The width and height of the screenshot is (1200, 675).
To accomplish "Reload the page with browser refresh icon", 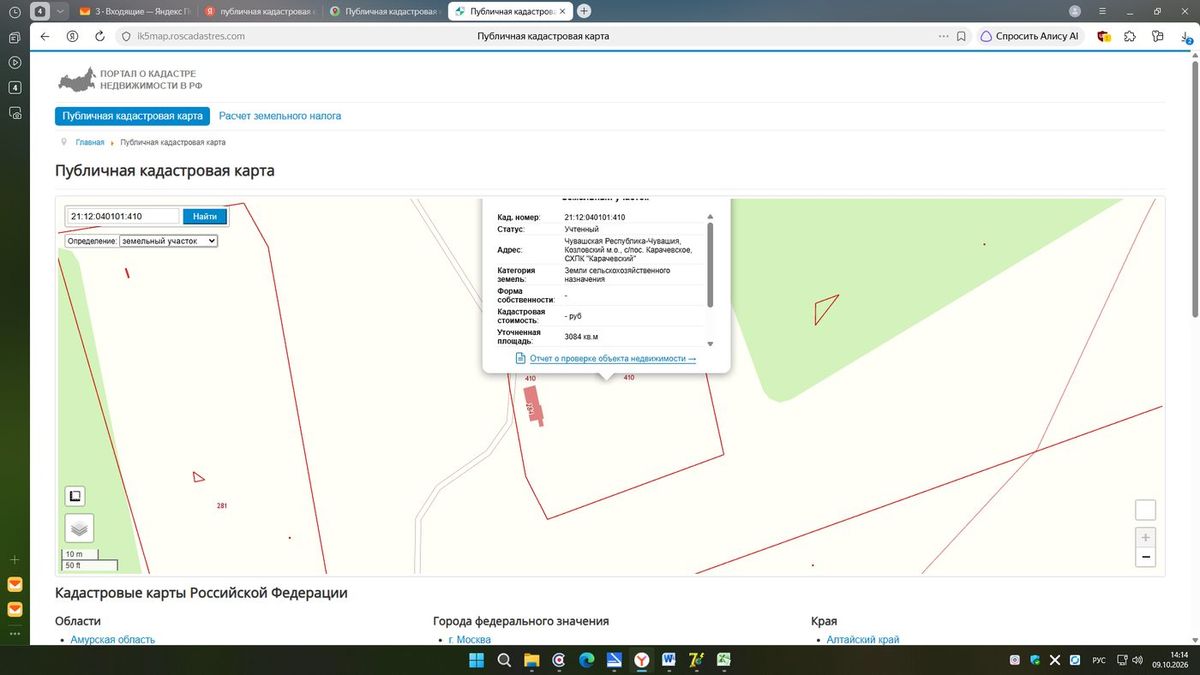I will [100, 36].
